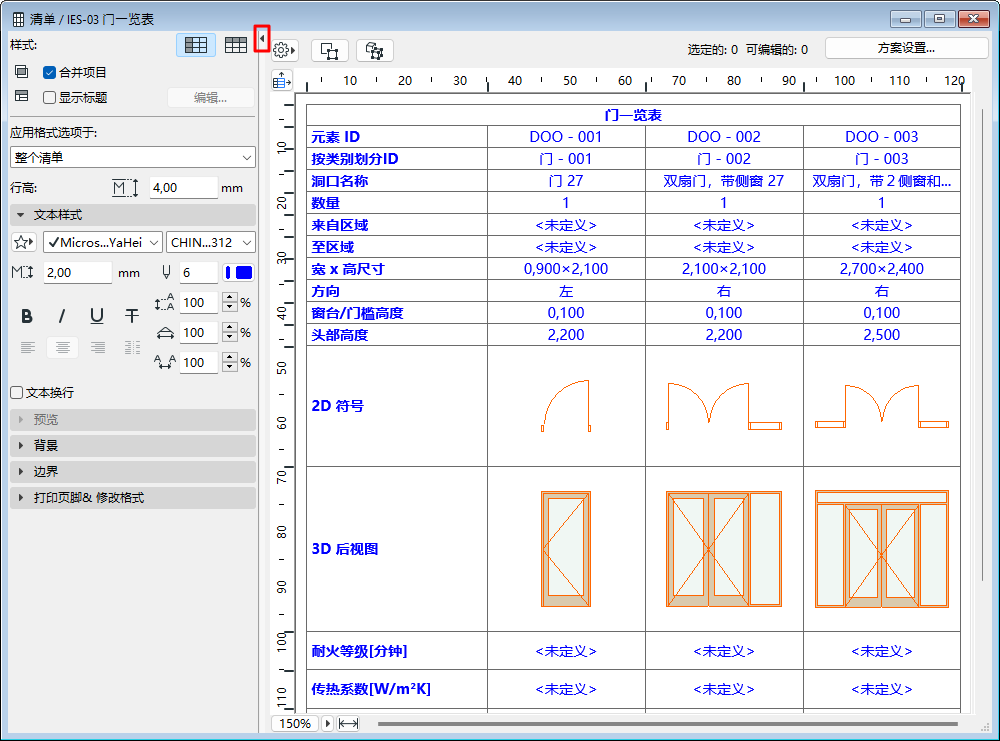This screenshot has width=1000, height=741.
Task: Toggle Underline text formatting
Action: coord(97,316)
